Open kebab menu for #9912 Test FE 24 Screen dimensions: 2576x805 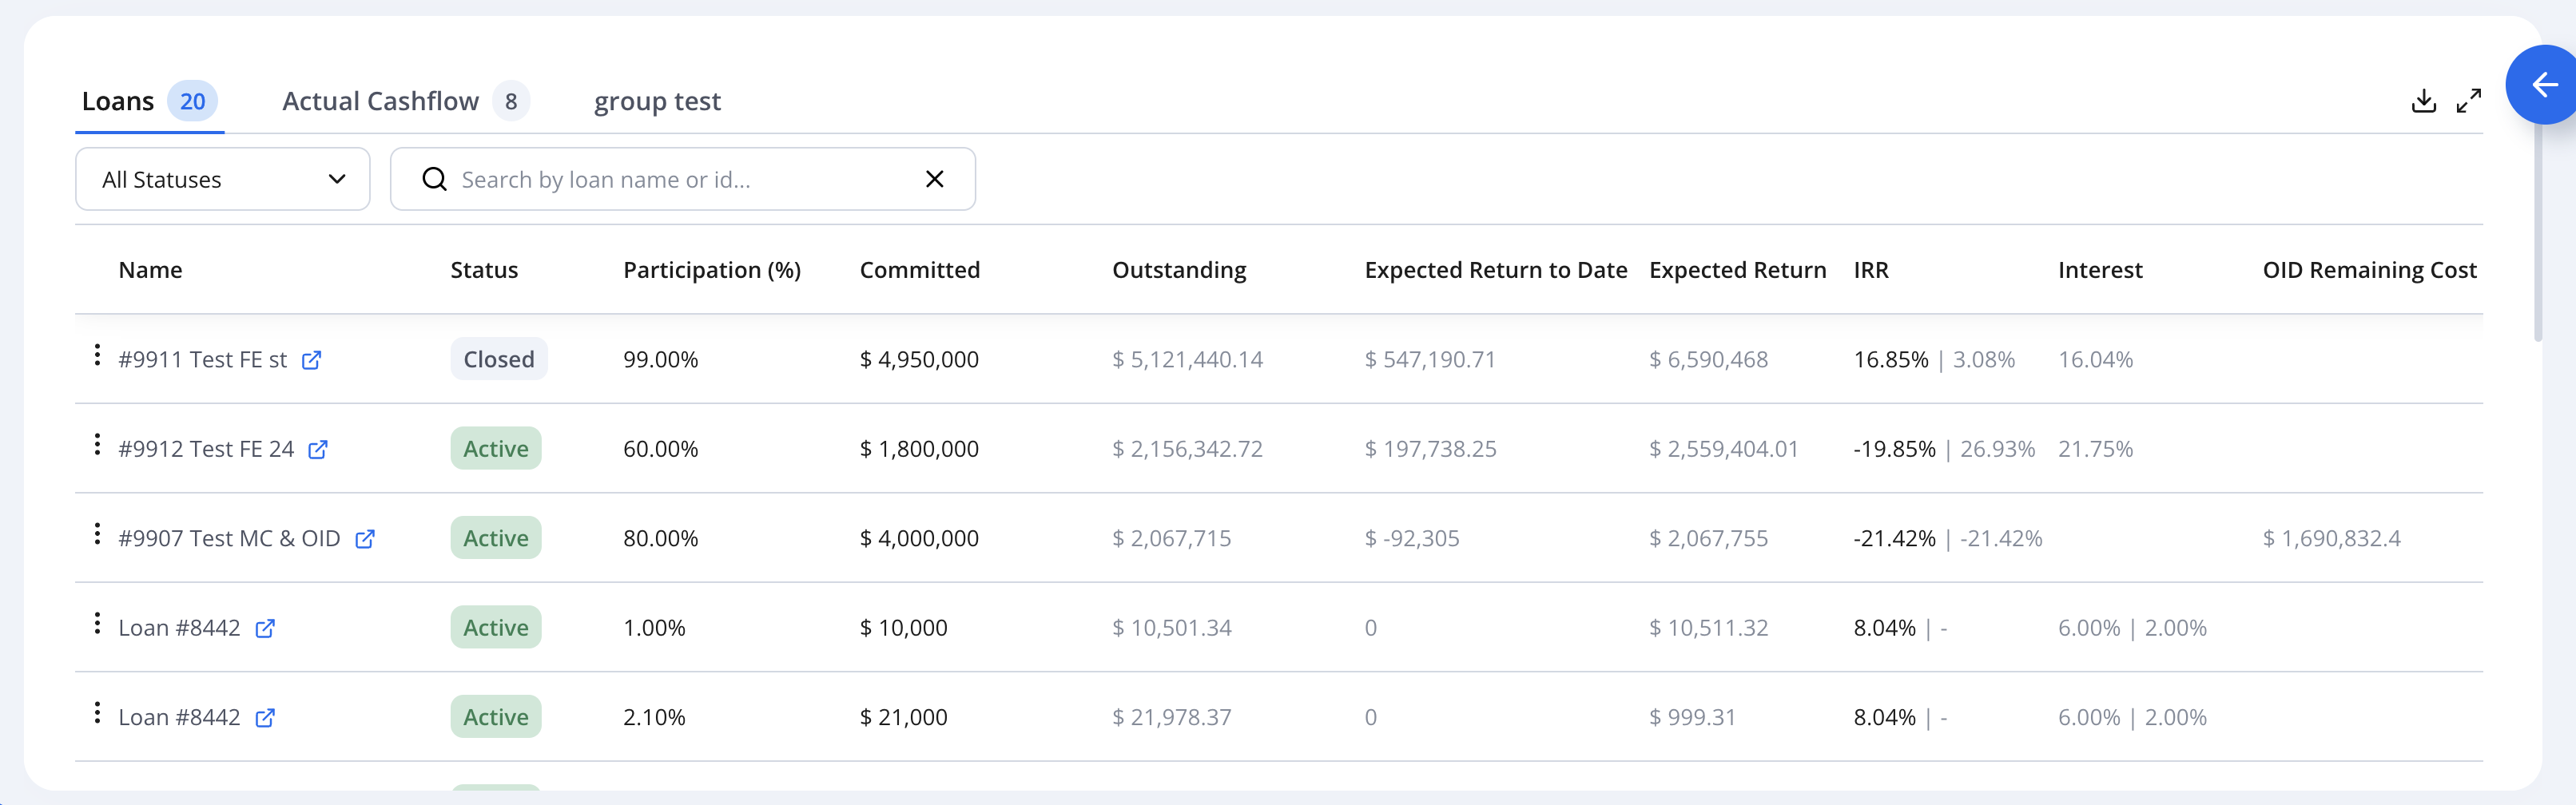(x=97, y=444)
